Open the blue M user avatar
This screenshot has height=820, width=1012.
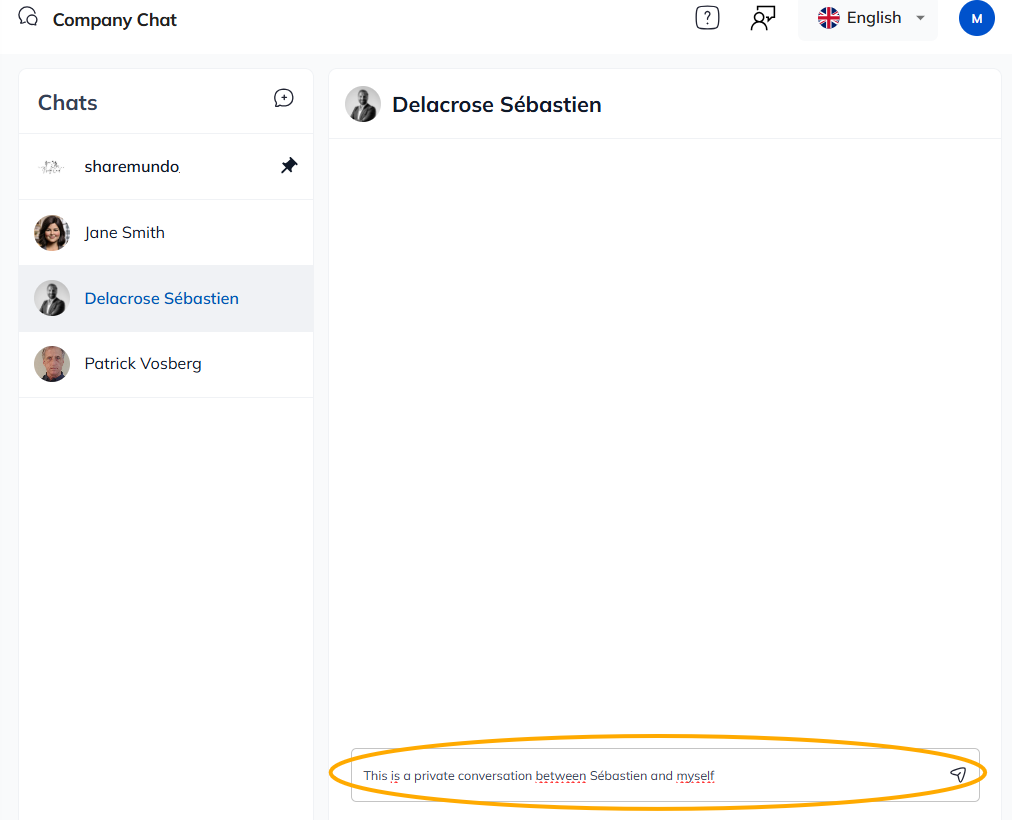976,18
